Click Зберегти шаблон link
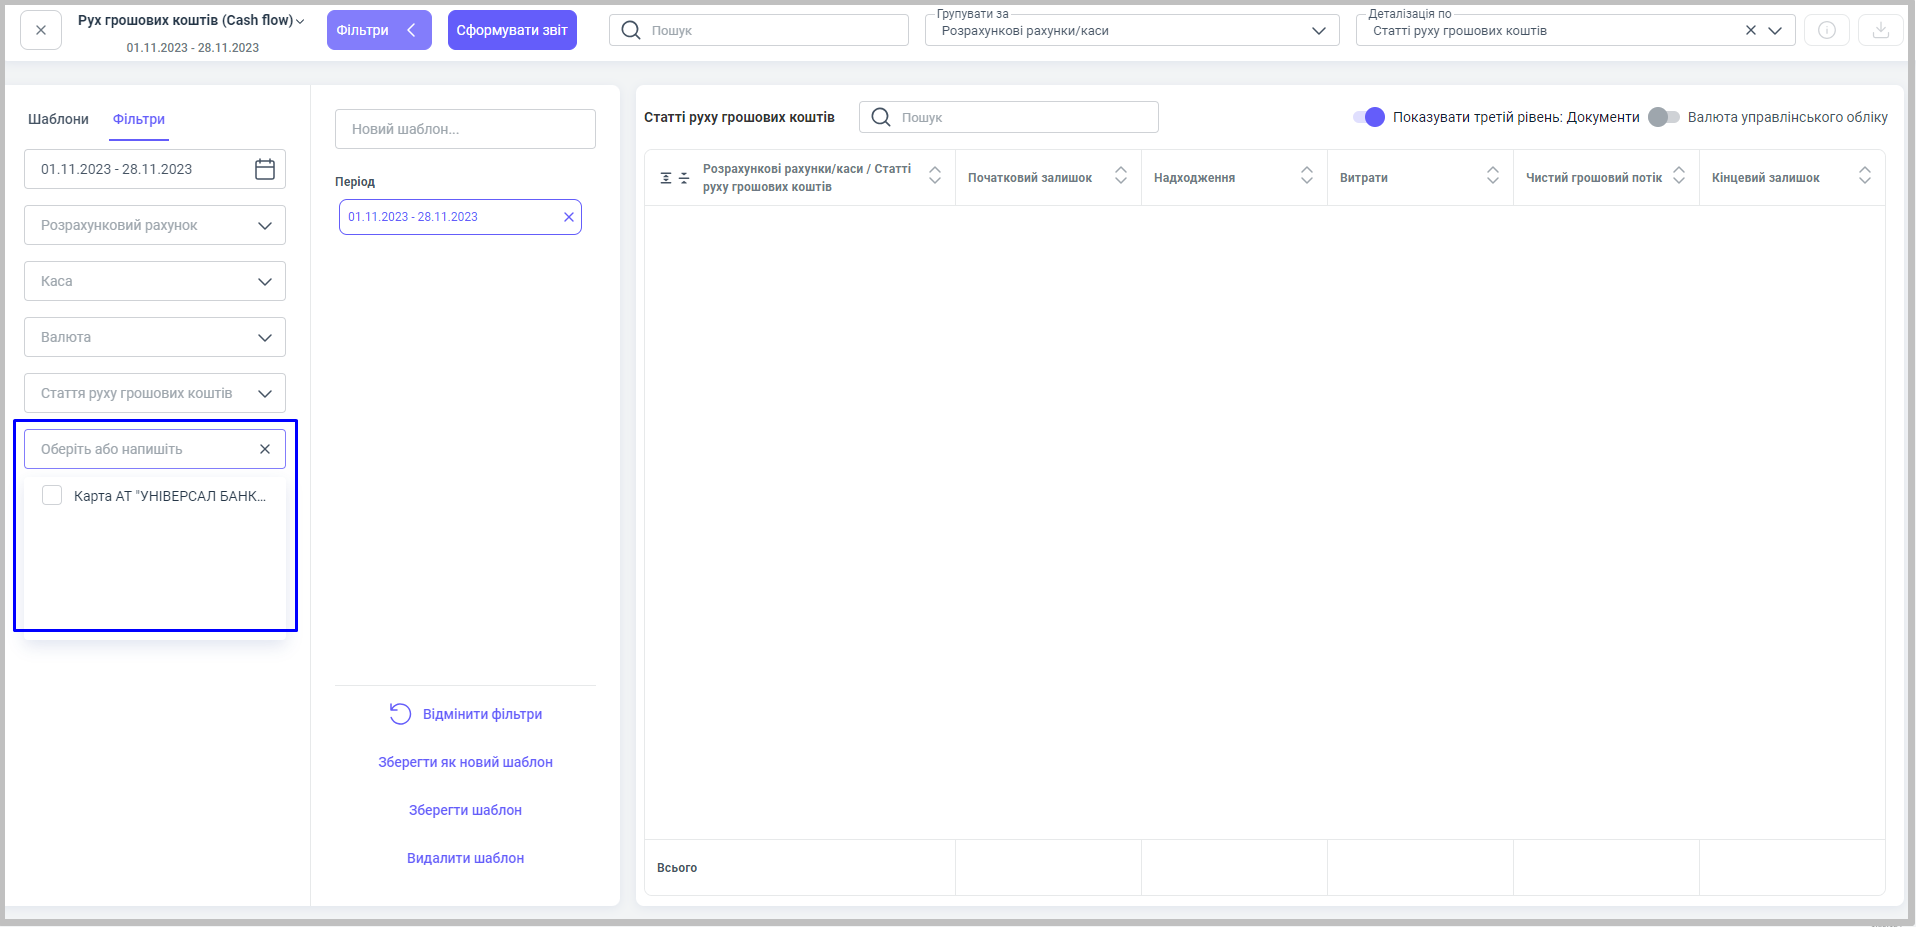 [x=465, y=810]
